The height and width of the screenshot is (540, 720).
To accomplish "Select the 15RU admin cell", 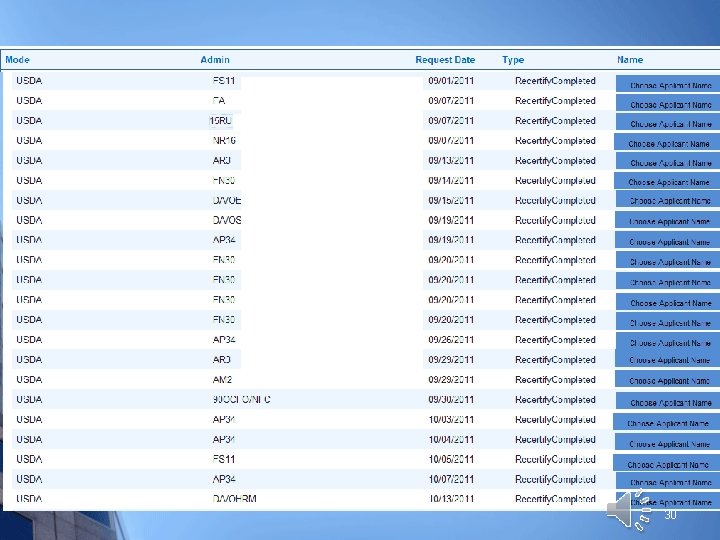I will (x=221, y=121).
